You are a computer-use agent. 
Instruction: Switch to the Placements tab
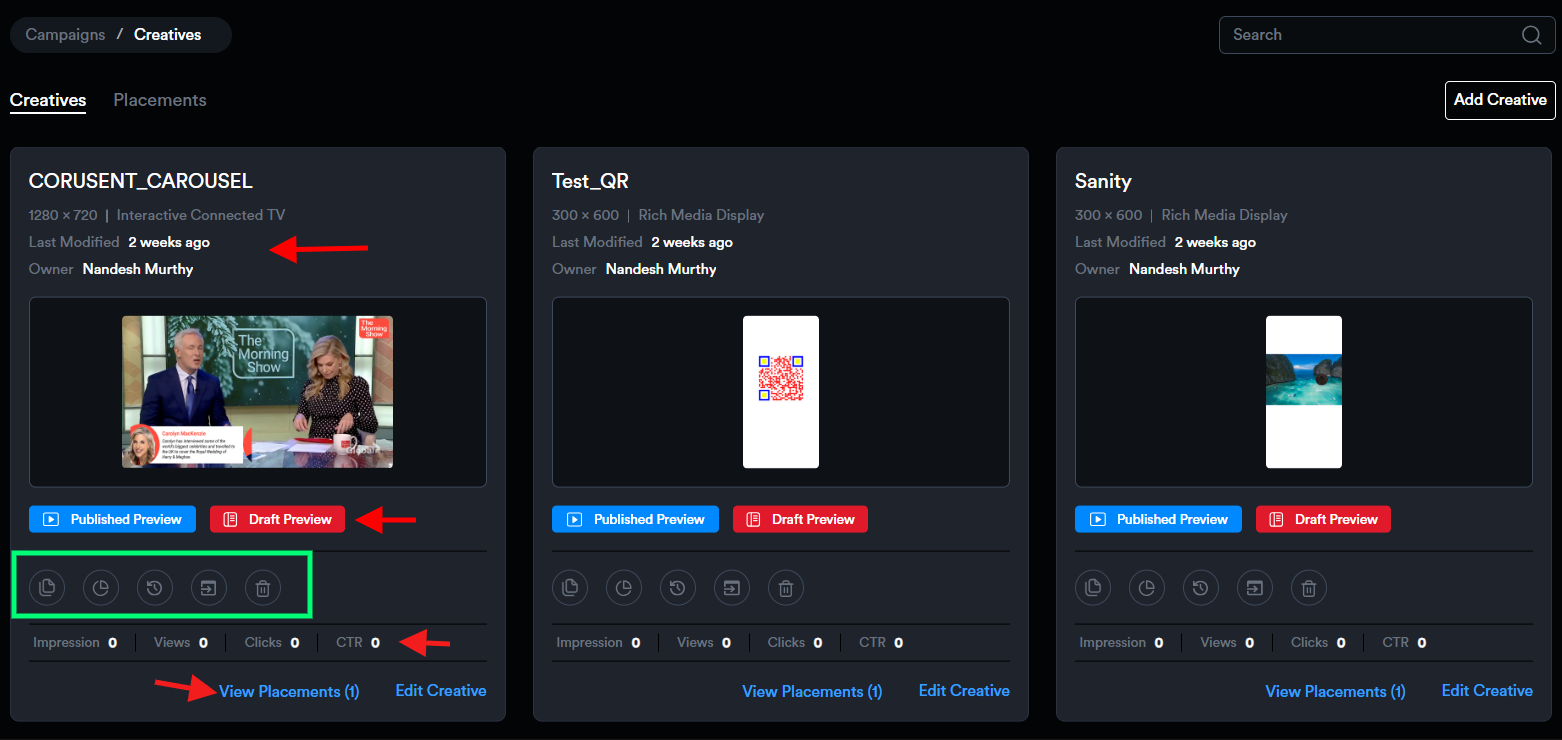click(x=160, y=100)
